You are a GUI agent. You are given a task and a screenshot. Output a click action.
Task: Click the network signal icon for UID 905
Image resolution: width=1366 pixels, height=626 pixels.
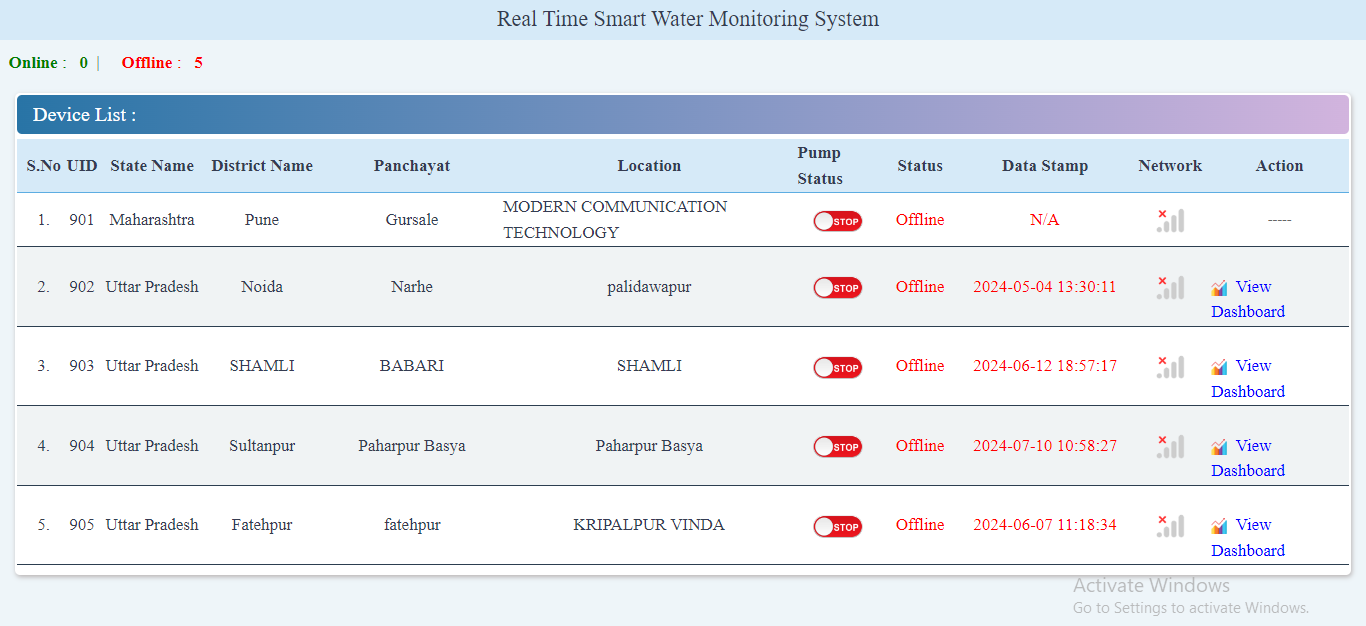pos(1170,525)
